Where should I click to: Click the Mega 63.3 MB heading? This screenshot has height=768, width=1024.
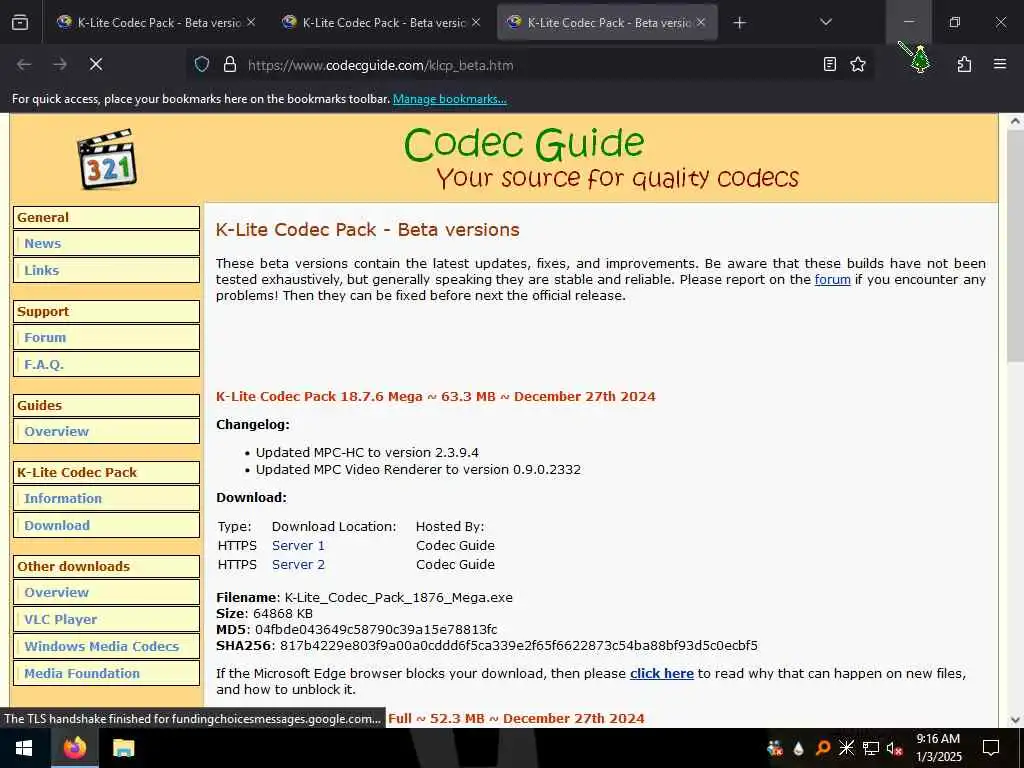pos(436,396)
